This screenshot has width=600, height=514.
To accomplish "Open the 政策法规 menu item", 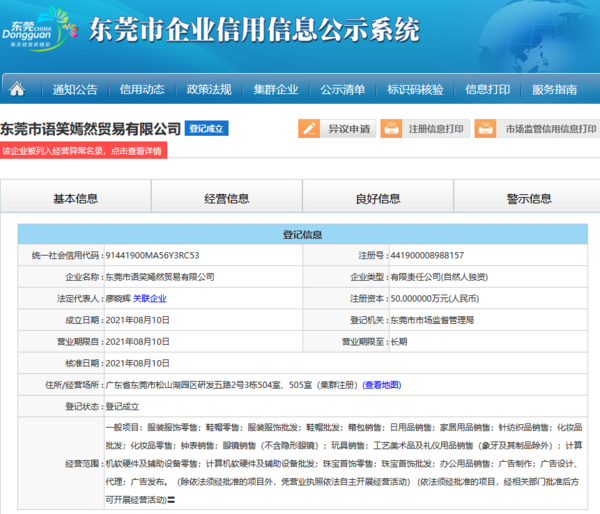I will point(209,90).
